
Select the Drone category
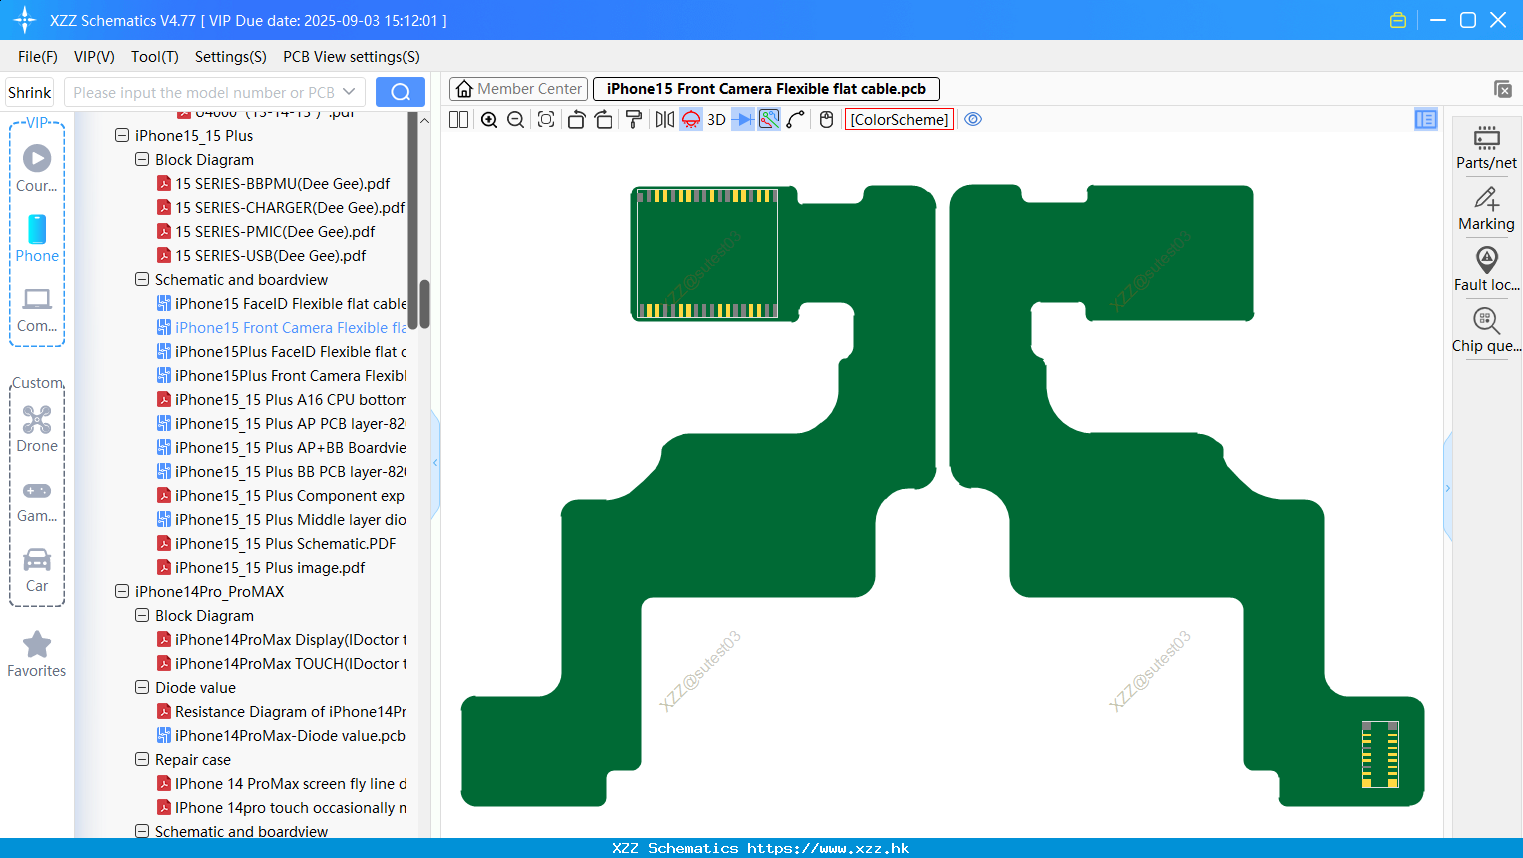click(x=37, y=429)
